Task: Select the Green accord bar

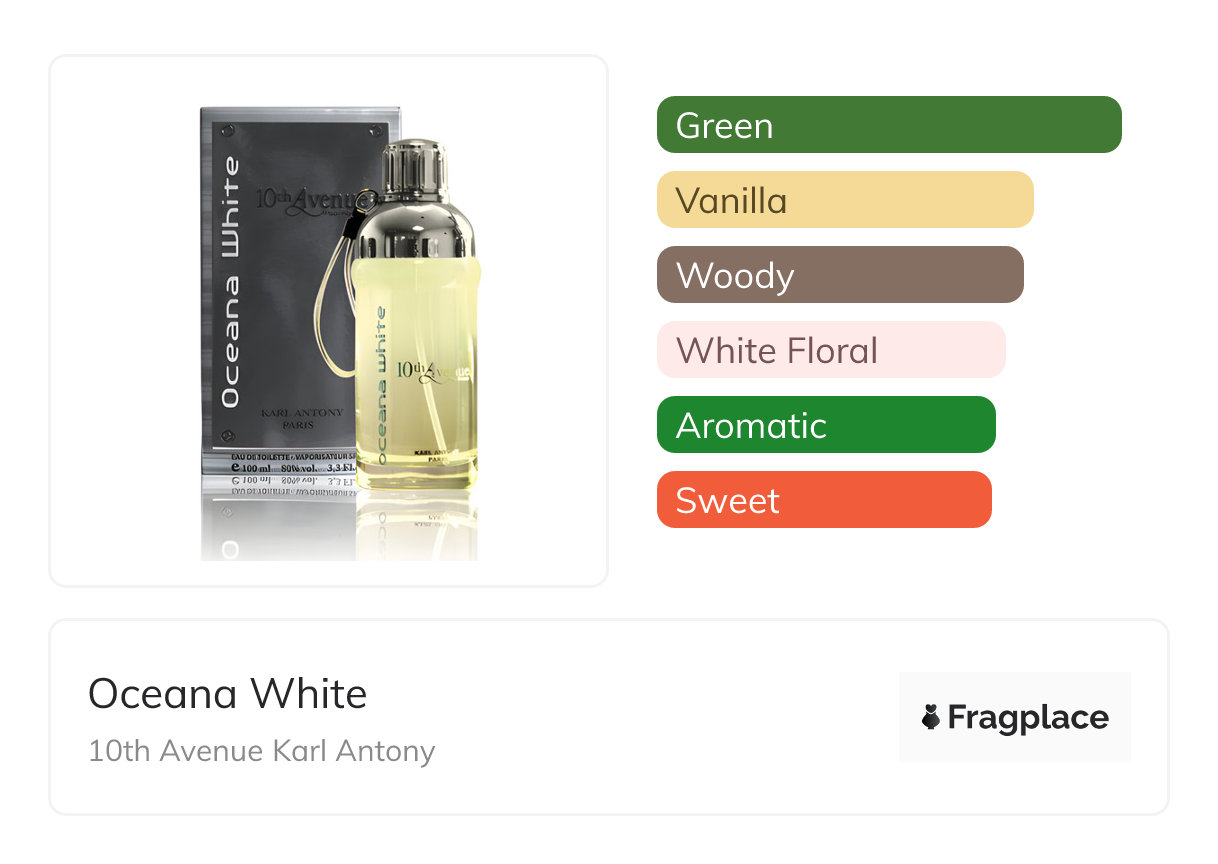Action: (x=889, y=125)
